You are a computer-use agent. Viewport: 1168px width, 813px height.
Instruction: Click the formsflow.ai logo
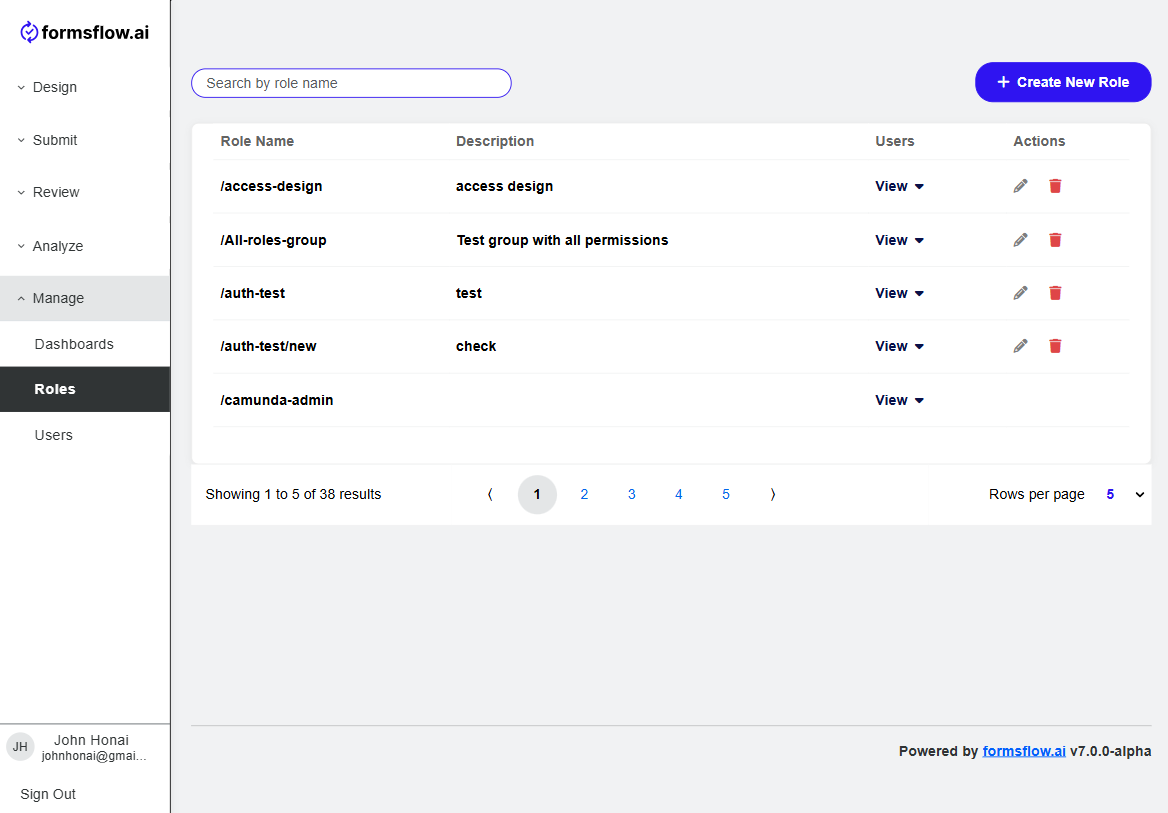84,32
